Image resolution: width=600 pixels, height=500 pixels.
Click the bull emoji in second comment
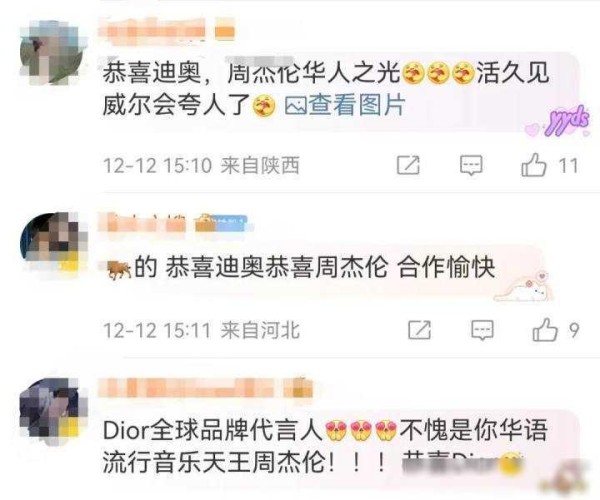119,270
